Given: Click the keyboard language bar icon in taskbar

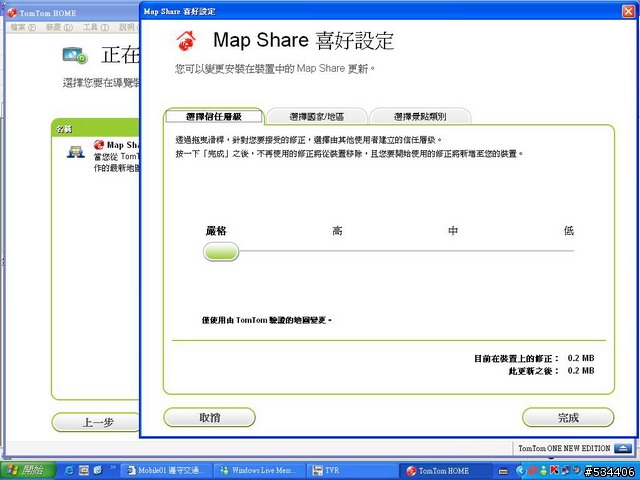Looking at the screenshot, I should (503, 471).
